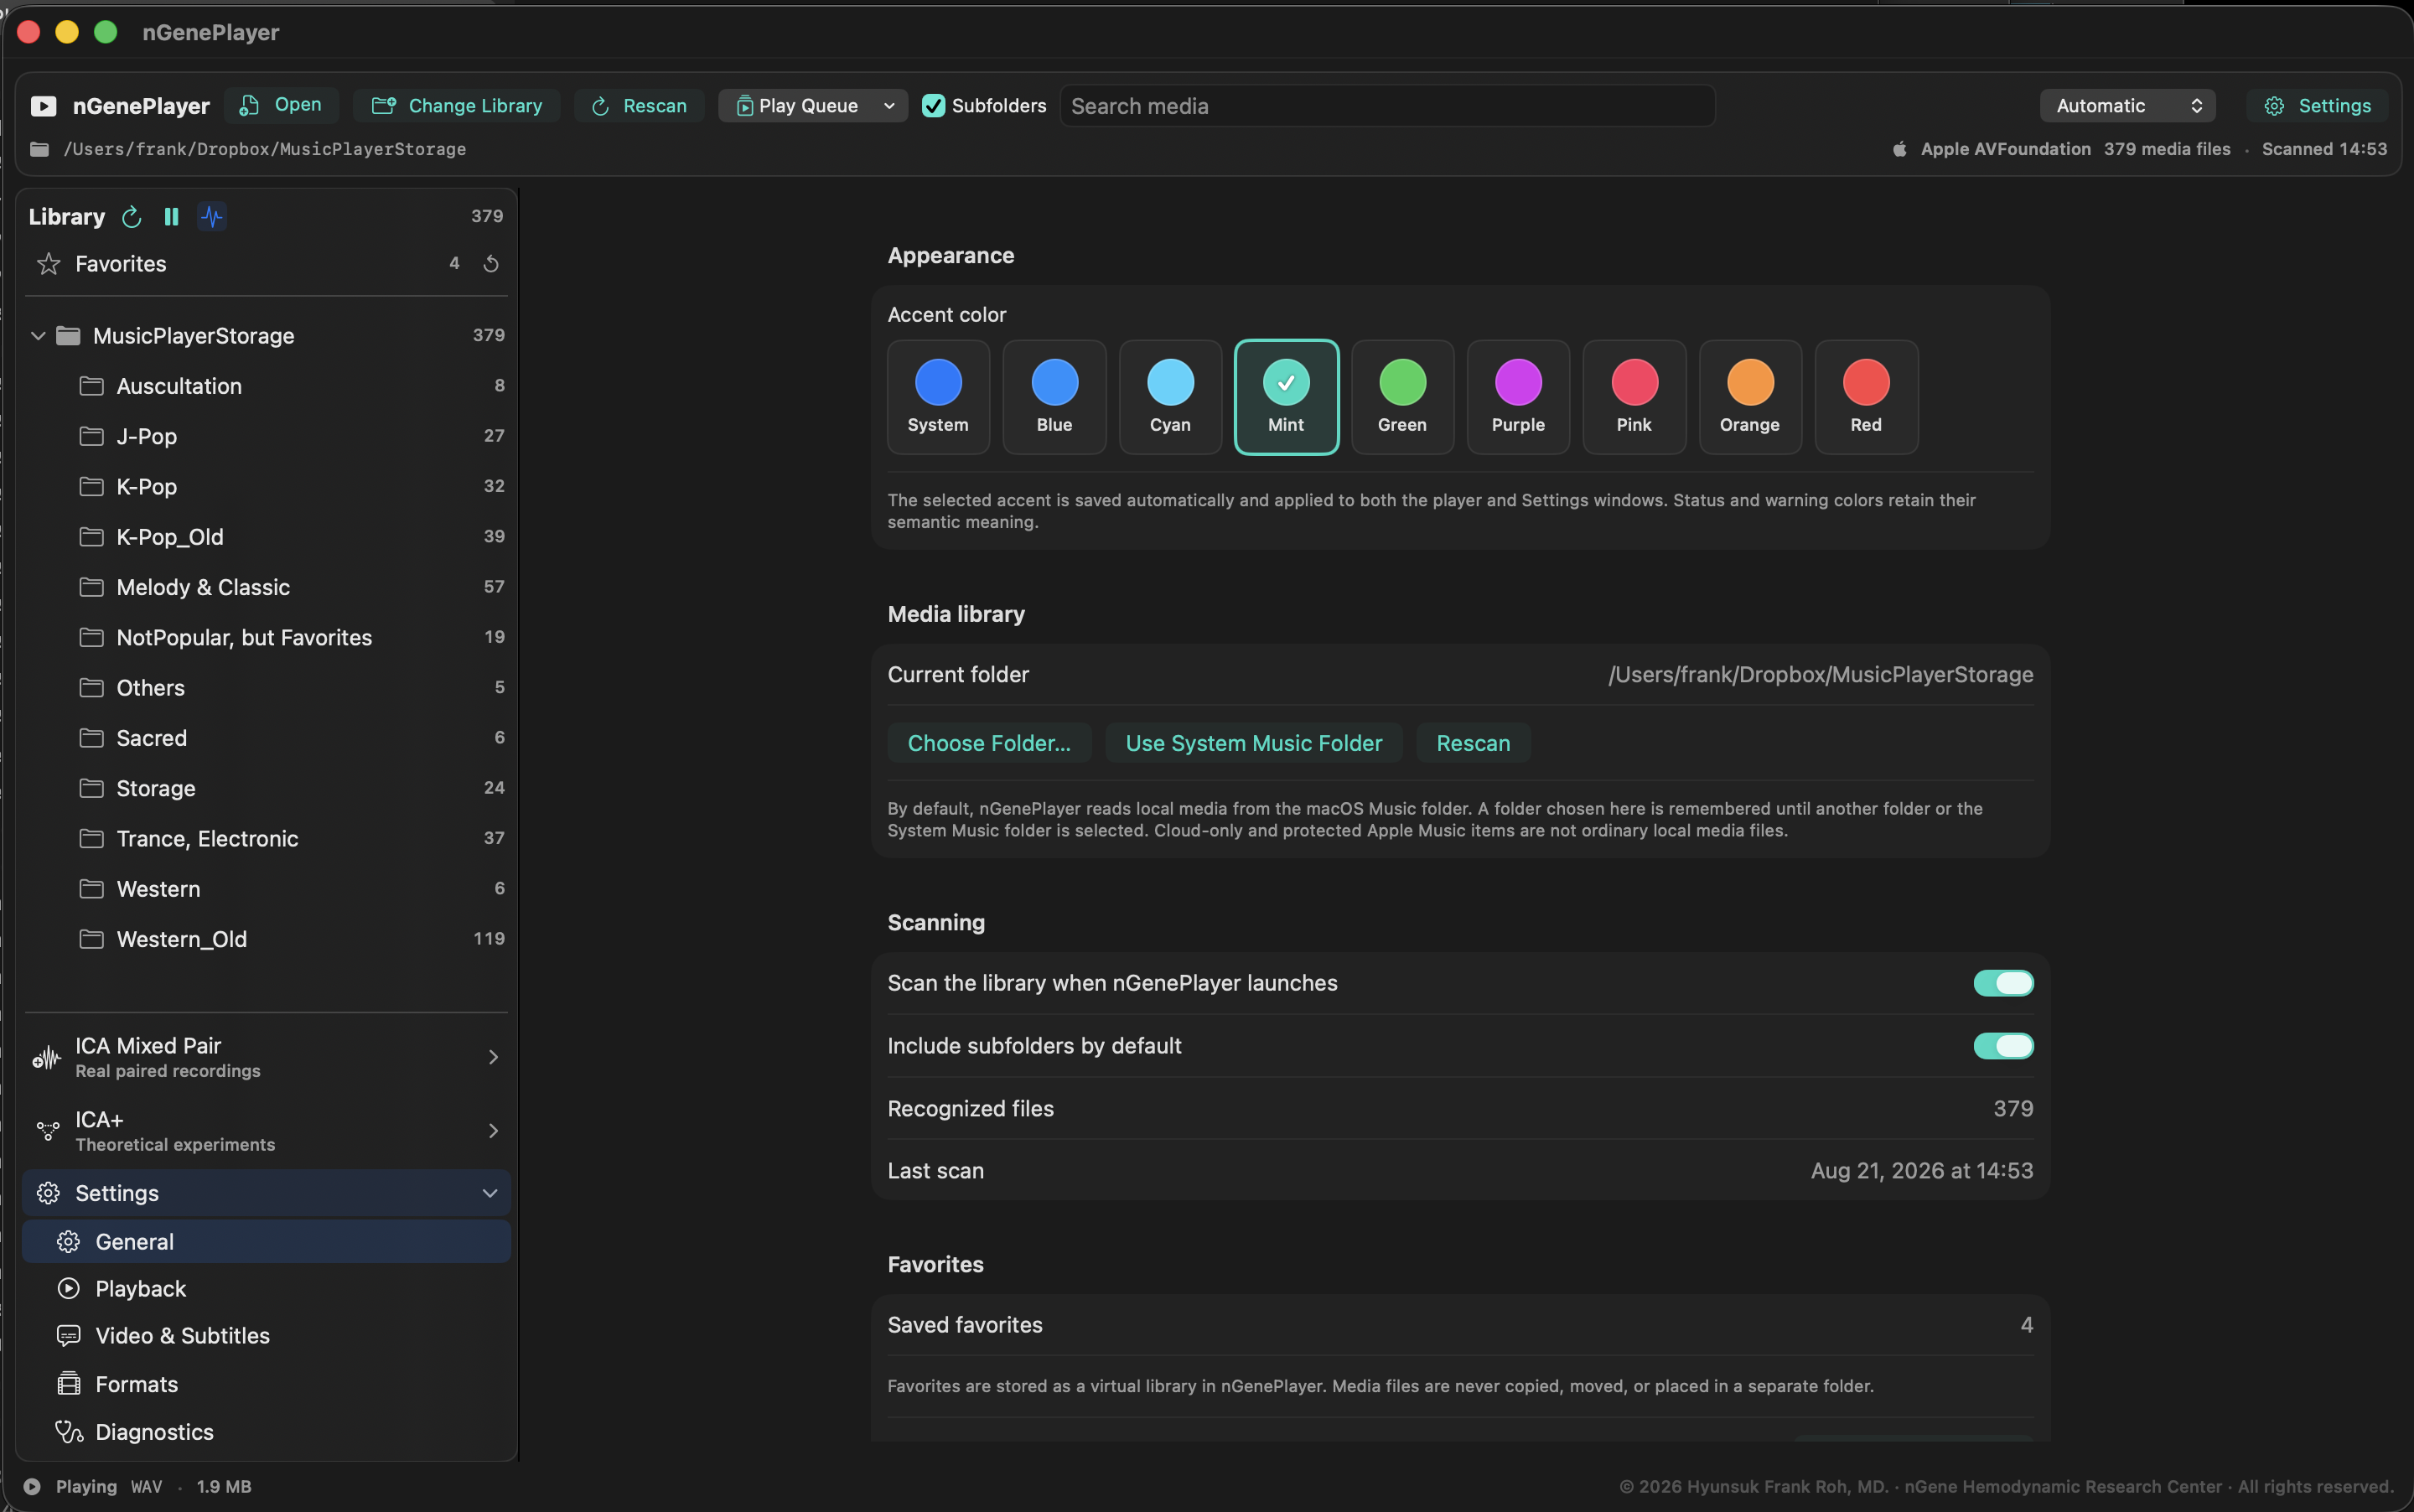Select the Blue accent color
Image resolution: width=2414 pixels, height=1512 pixels.
(1054, 397)
